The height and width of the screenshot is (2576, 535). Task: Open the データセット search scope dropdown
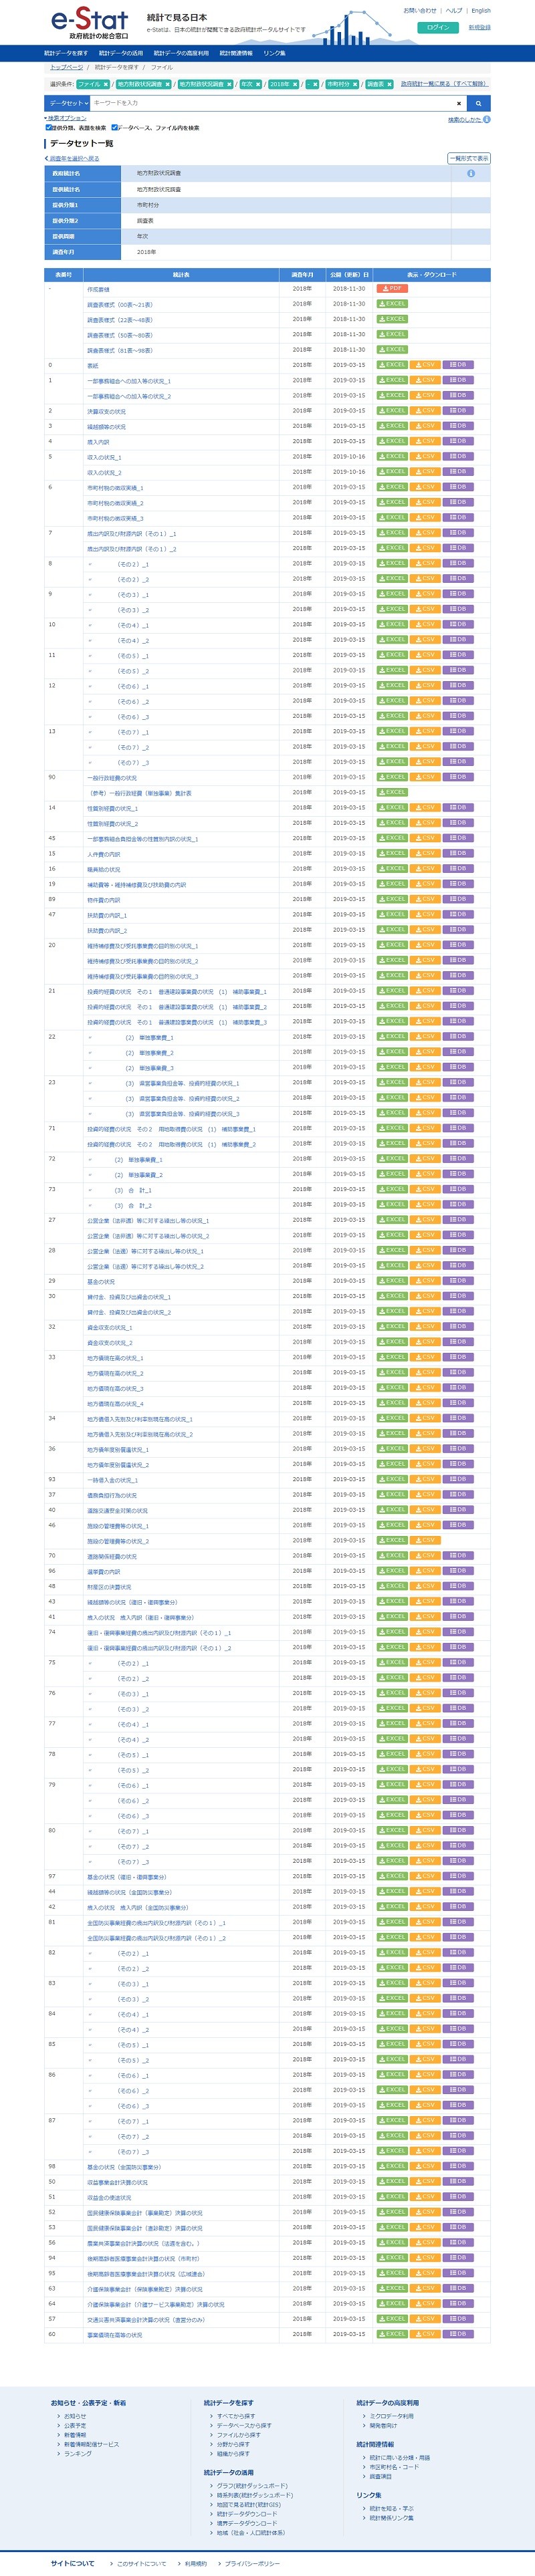coord(68,103)
